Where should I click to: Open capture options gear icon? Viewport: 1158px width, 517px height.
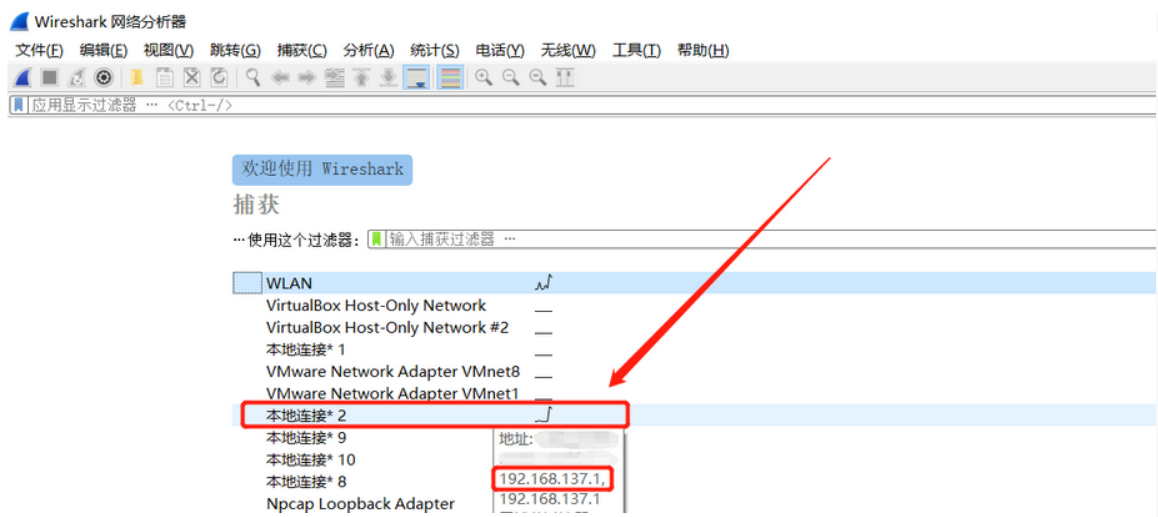point(104,77)
